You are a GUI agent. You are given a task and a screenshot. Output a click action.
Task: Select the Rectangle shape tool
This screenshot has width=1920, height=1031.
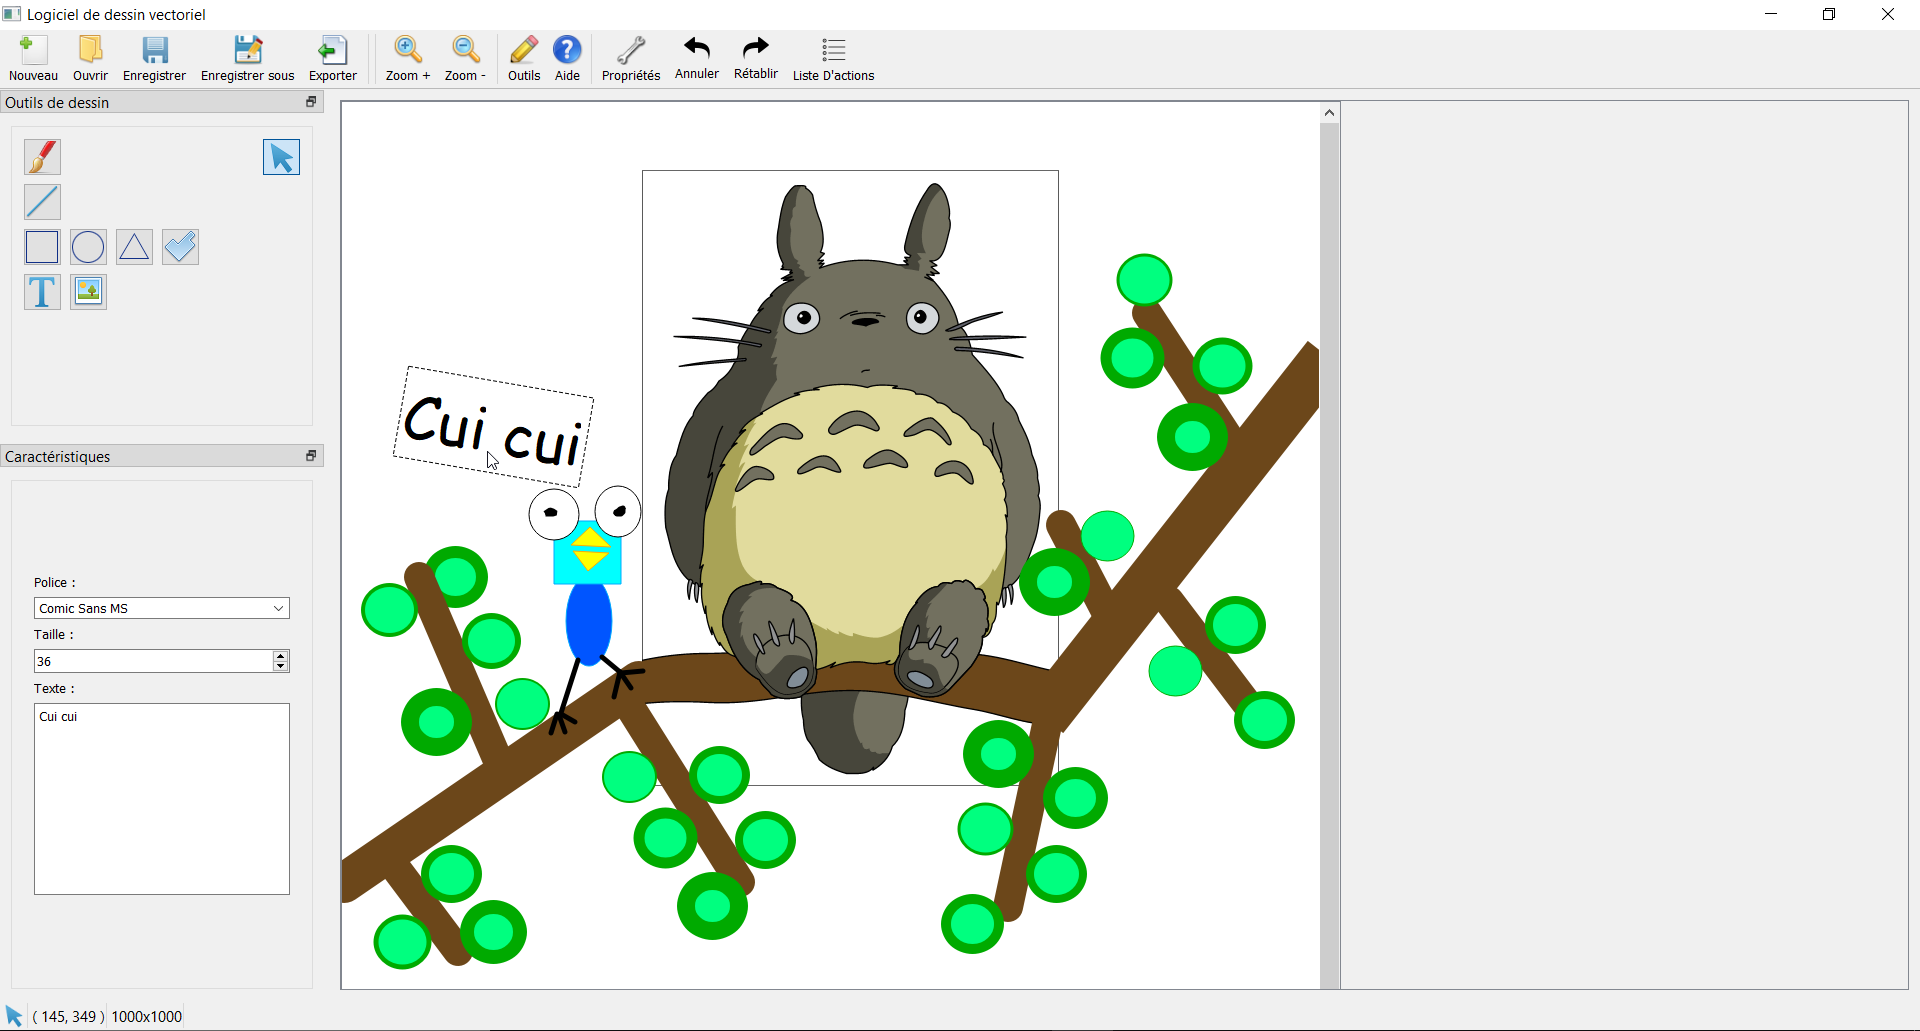tap(42, 246)
